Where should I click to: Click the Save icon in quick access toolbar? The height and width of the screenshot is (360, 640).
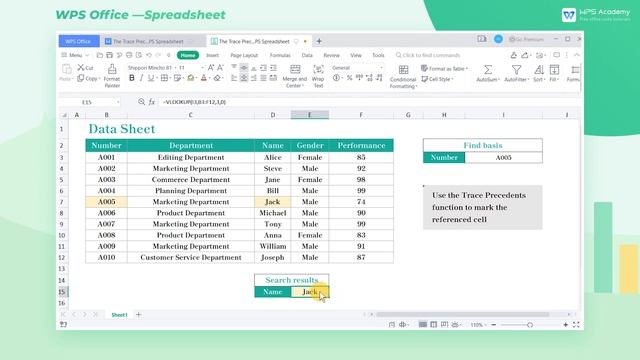click(x=109, y=55)
